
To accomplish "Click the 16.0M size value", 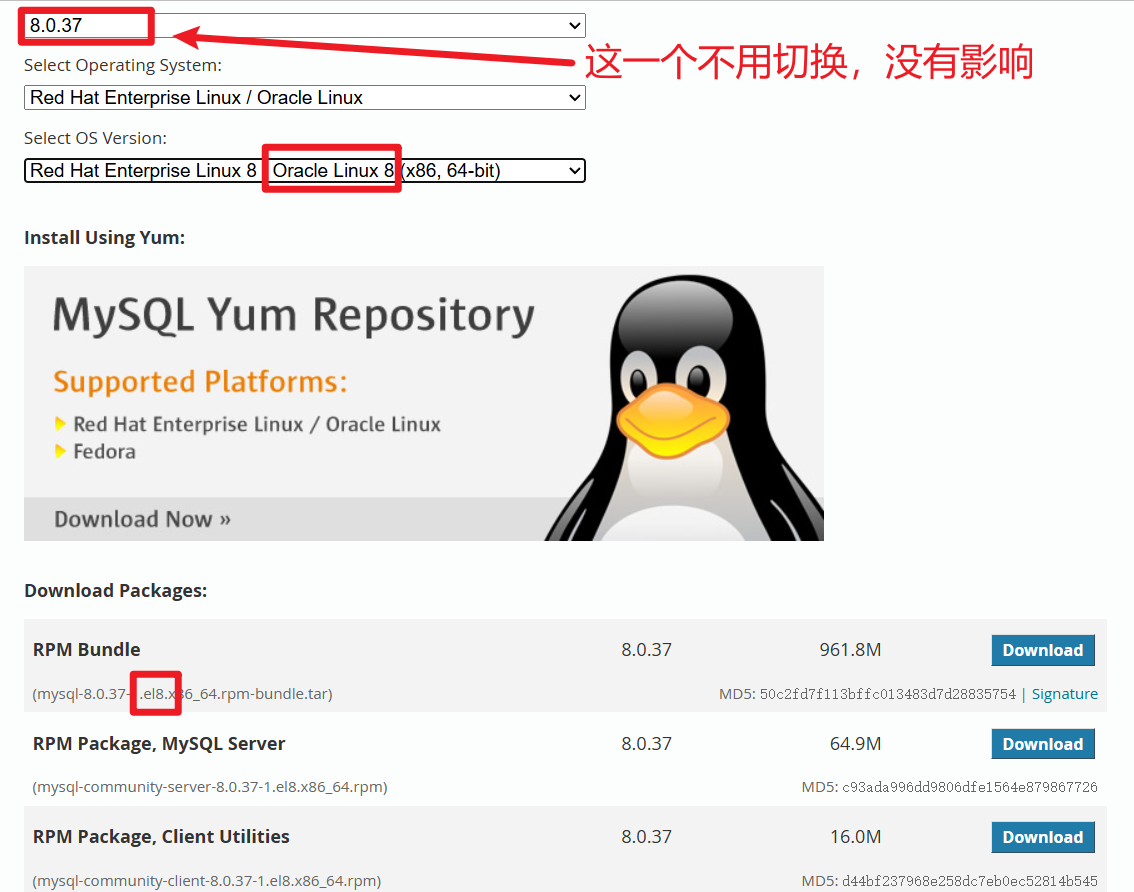I will point(856,837).
